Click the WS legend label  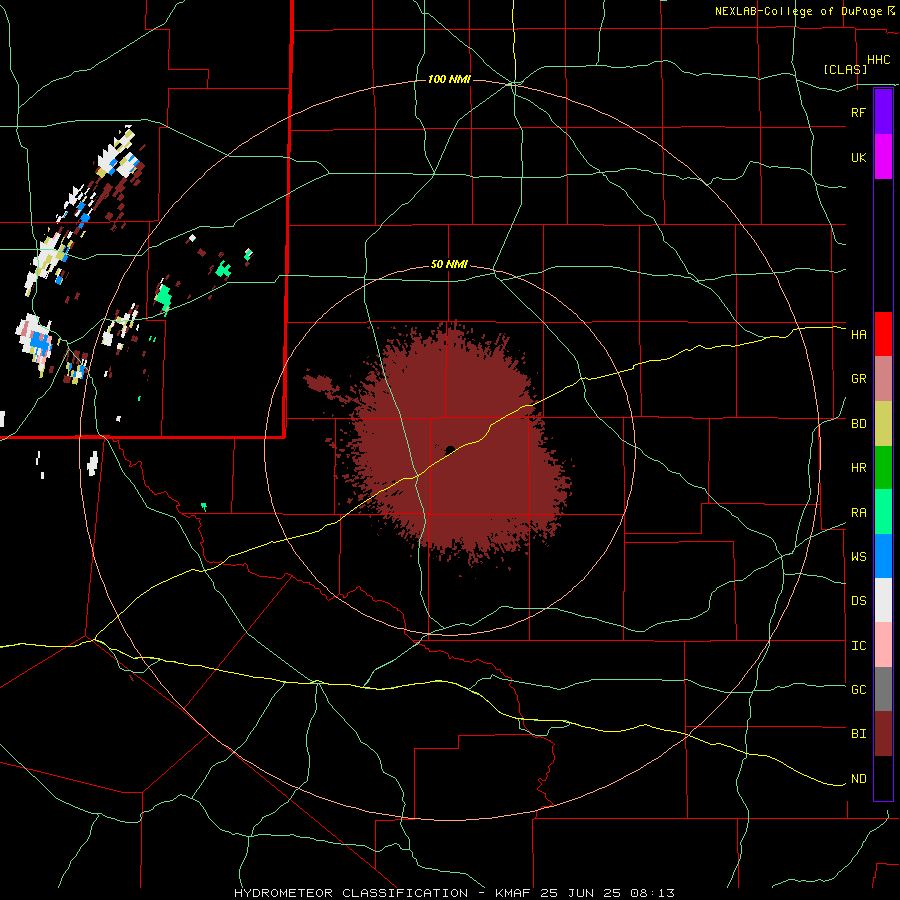tap(858, 557)
